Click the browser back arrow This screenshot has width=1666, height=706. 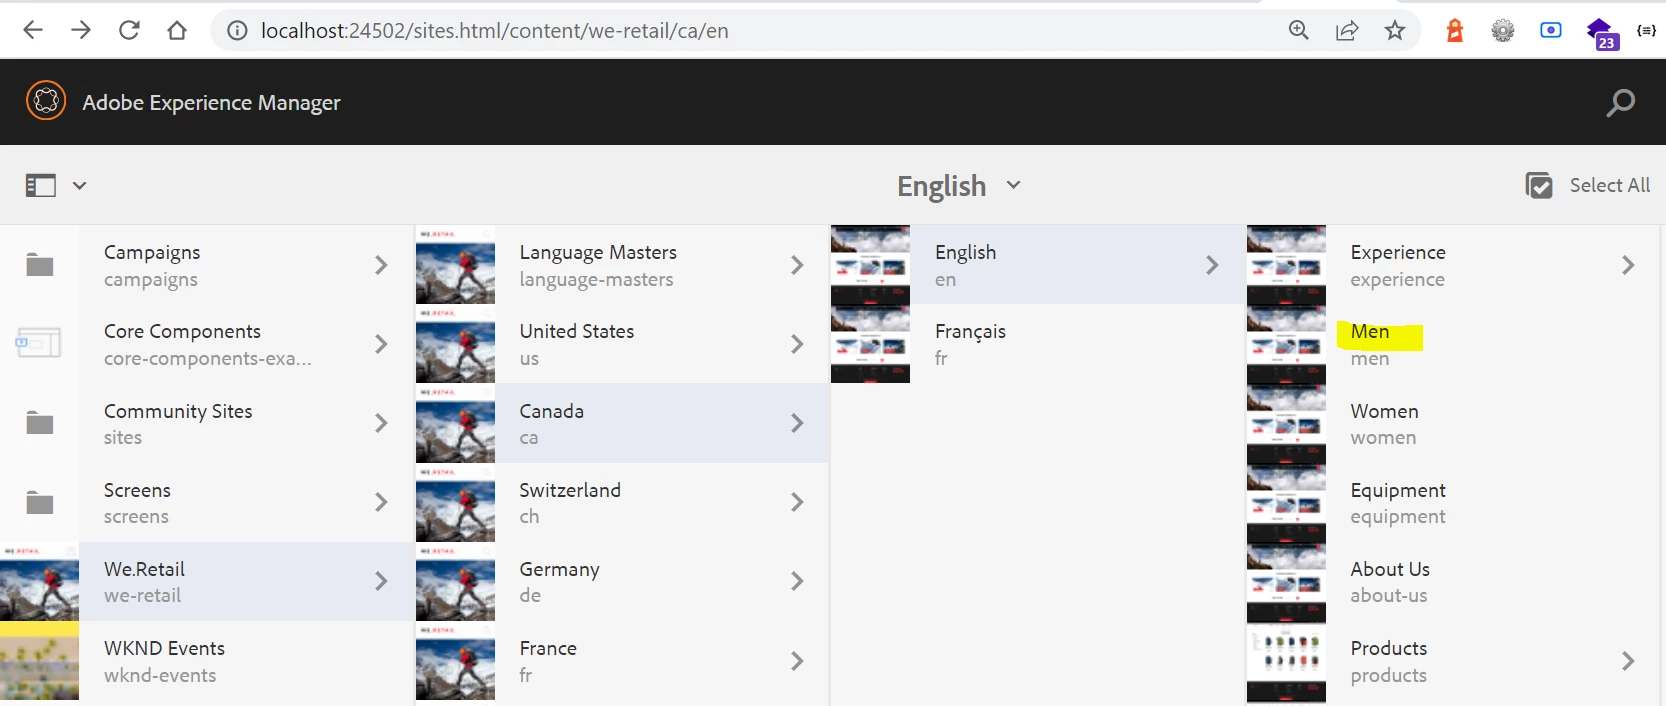tap(33, 30)
